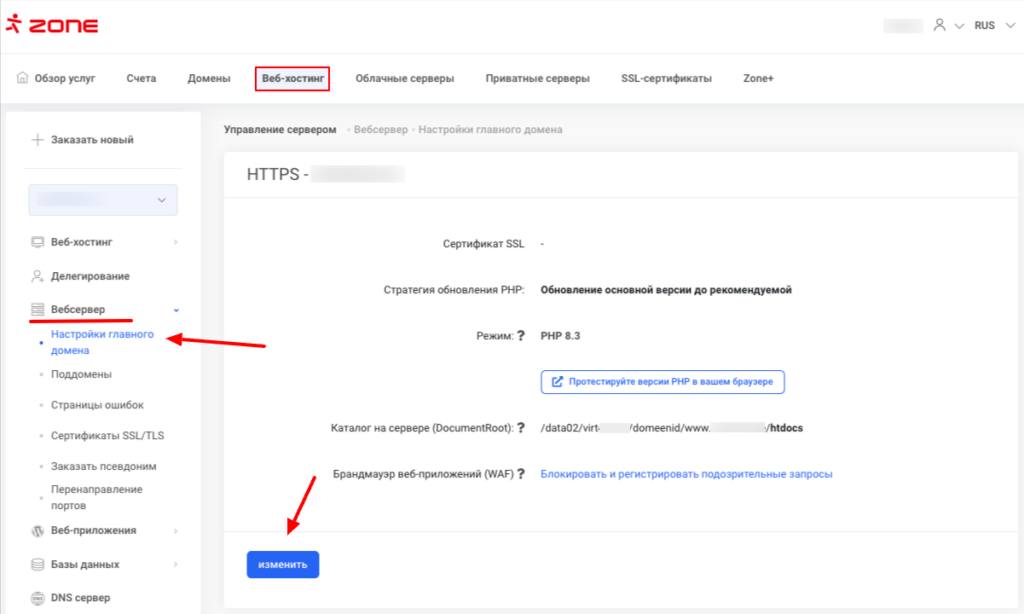
Task: Collapse the Вебсервер sidebar section
Action: coord(176,310)
